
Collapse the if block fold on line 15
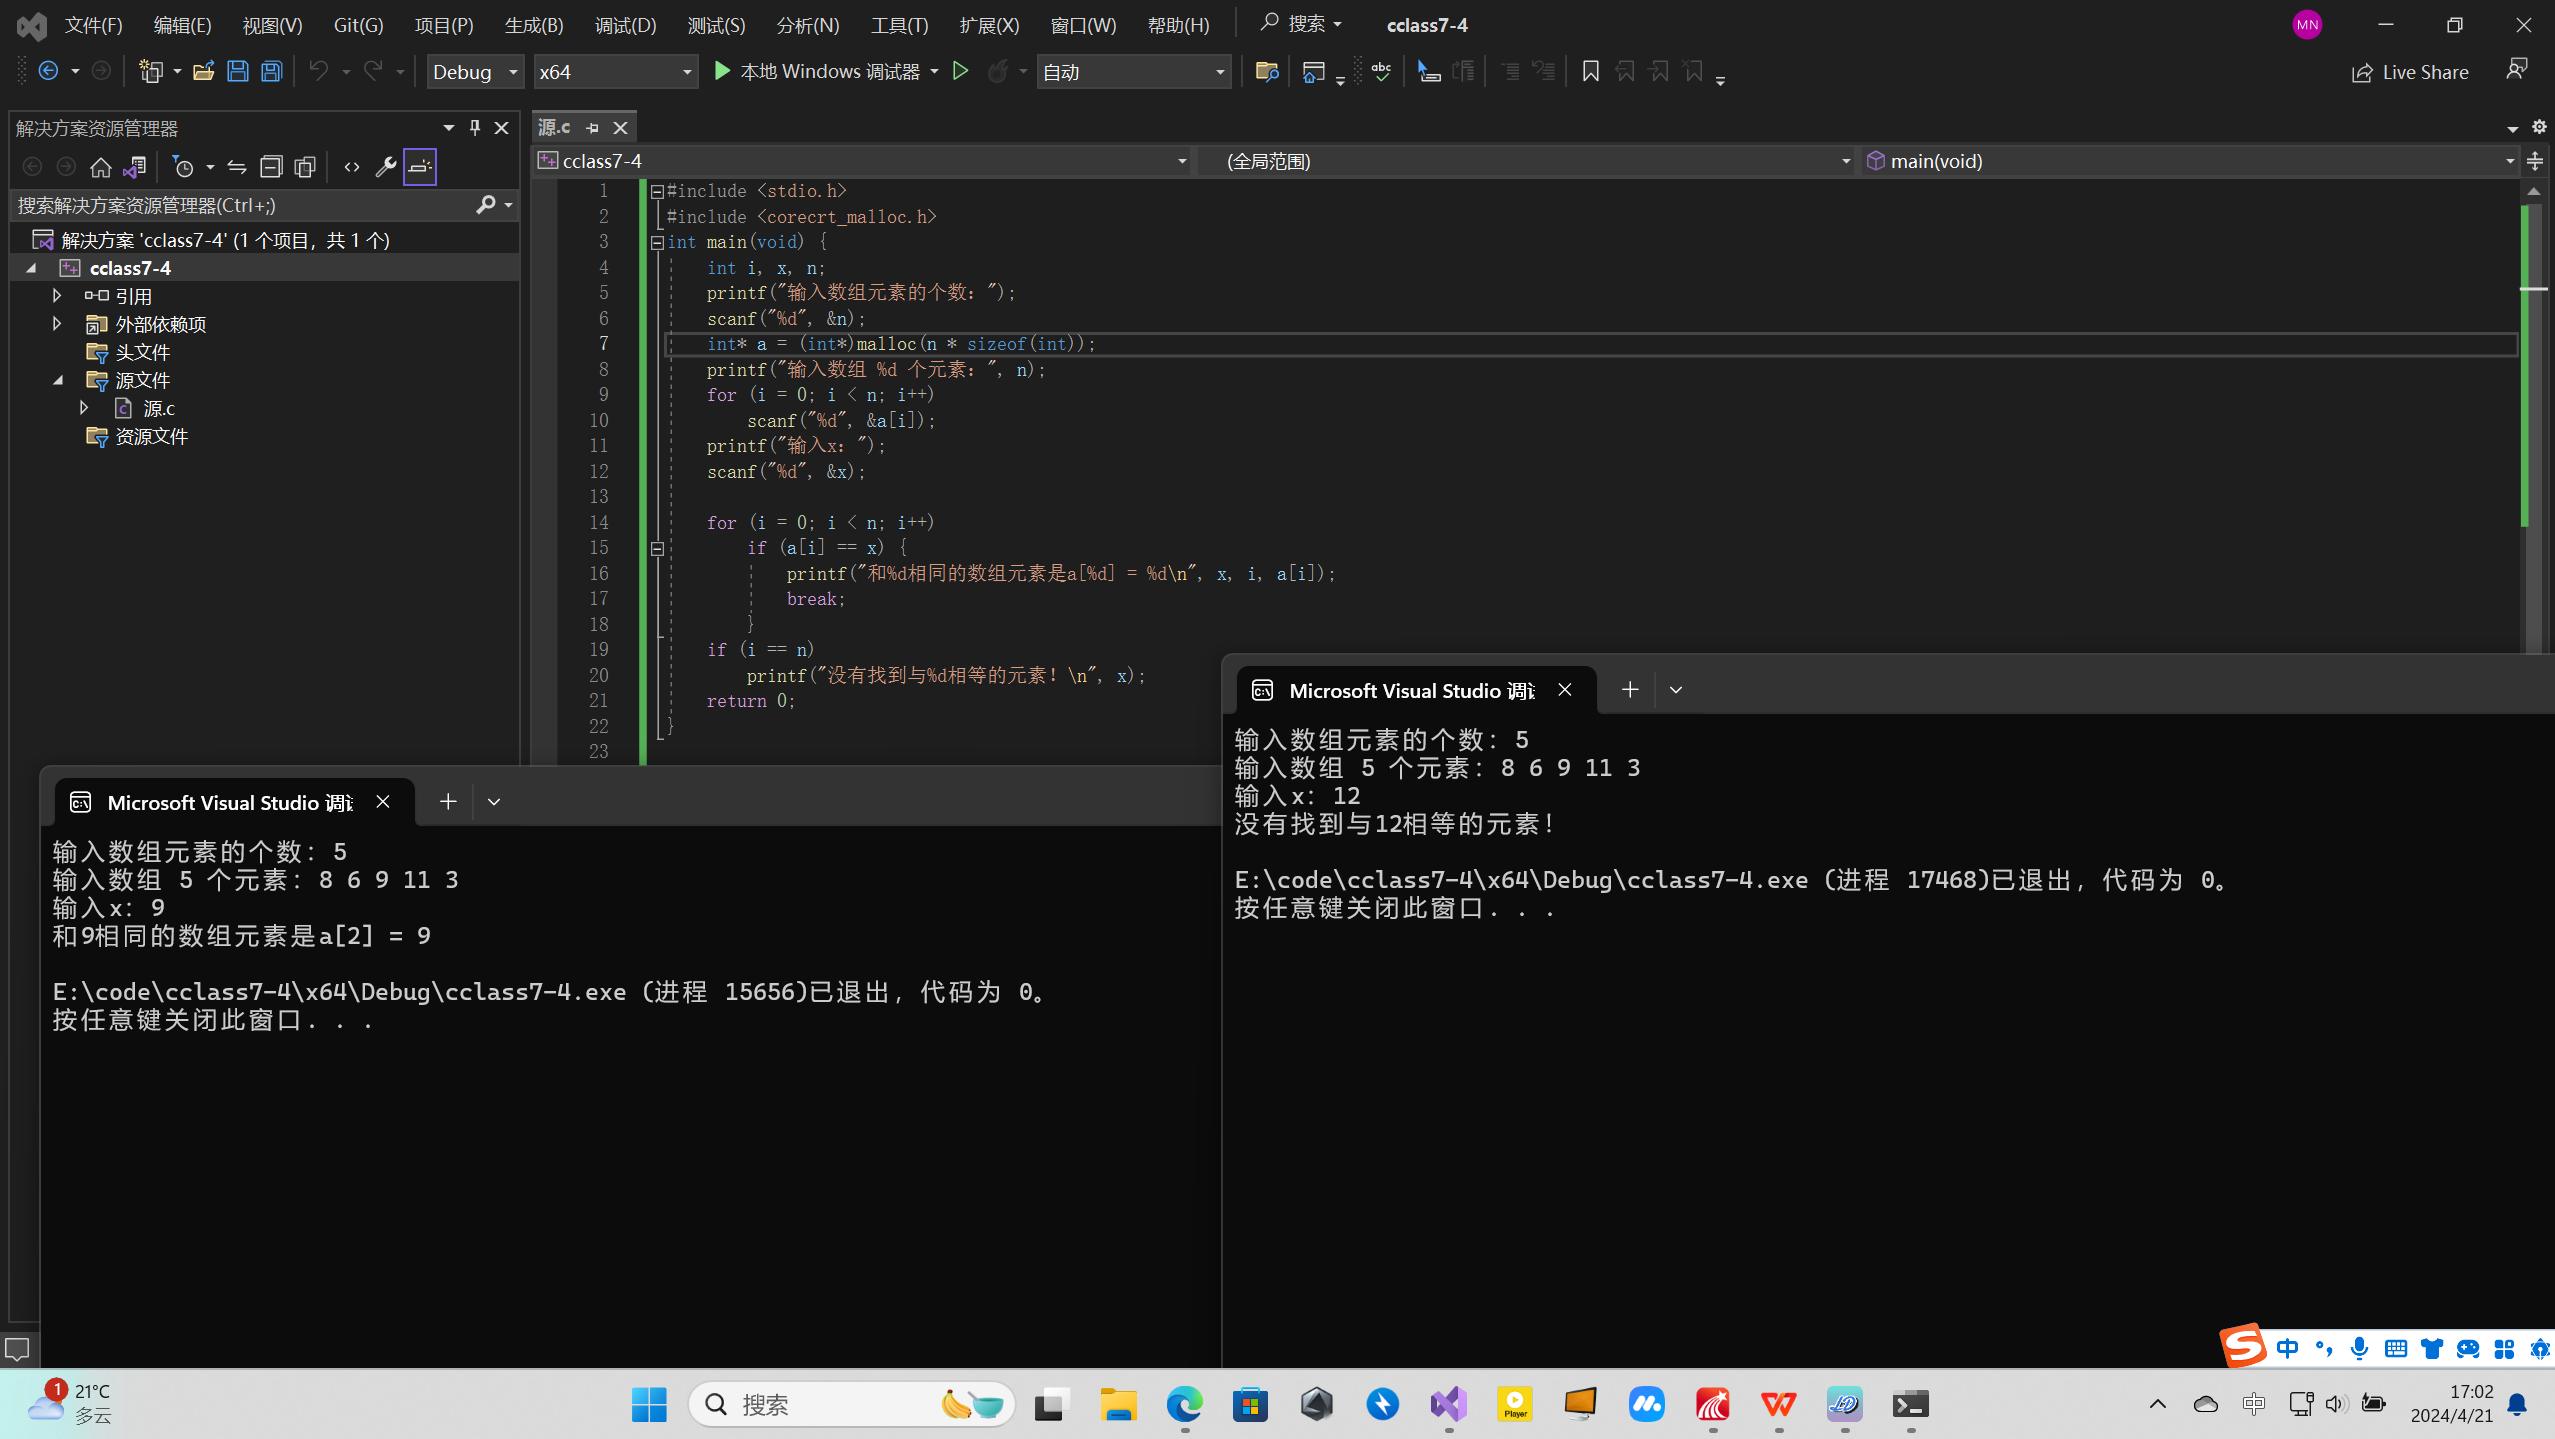657,548
